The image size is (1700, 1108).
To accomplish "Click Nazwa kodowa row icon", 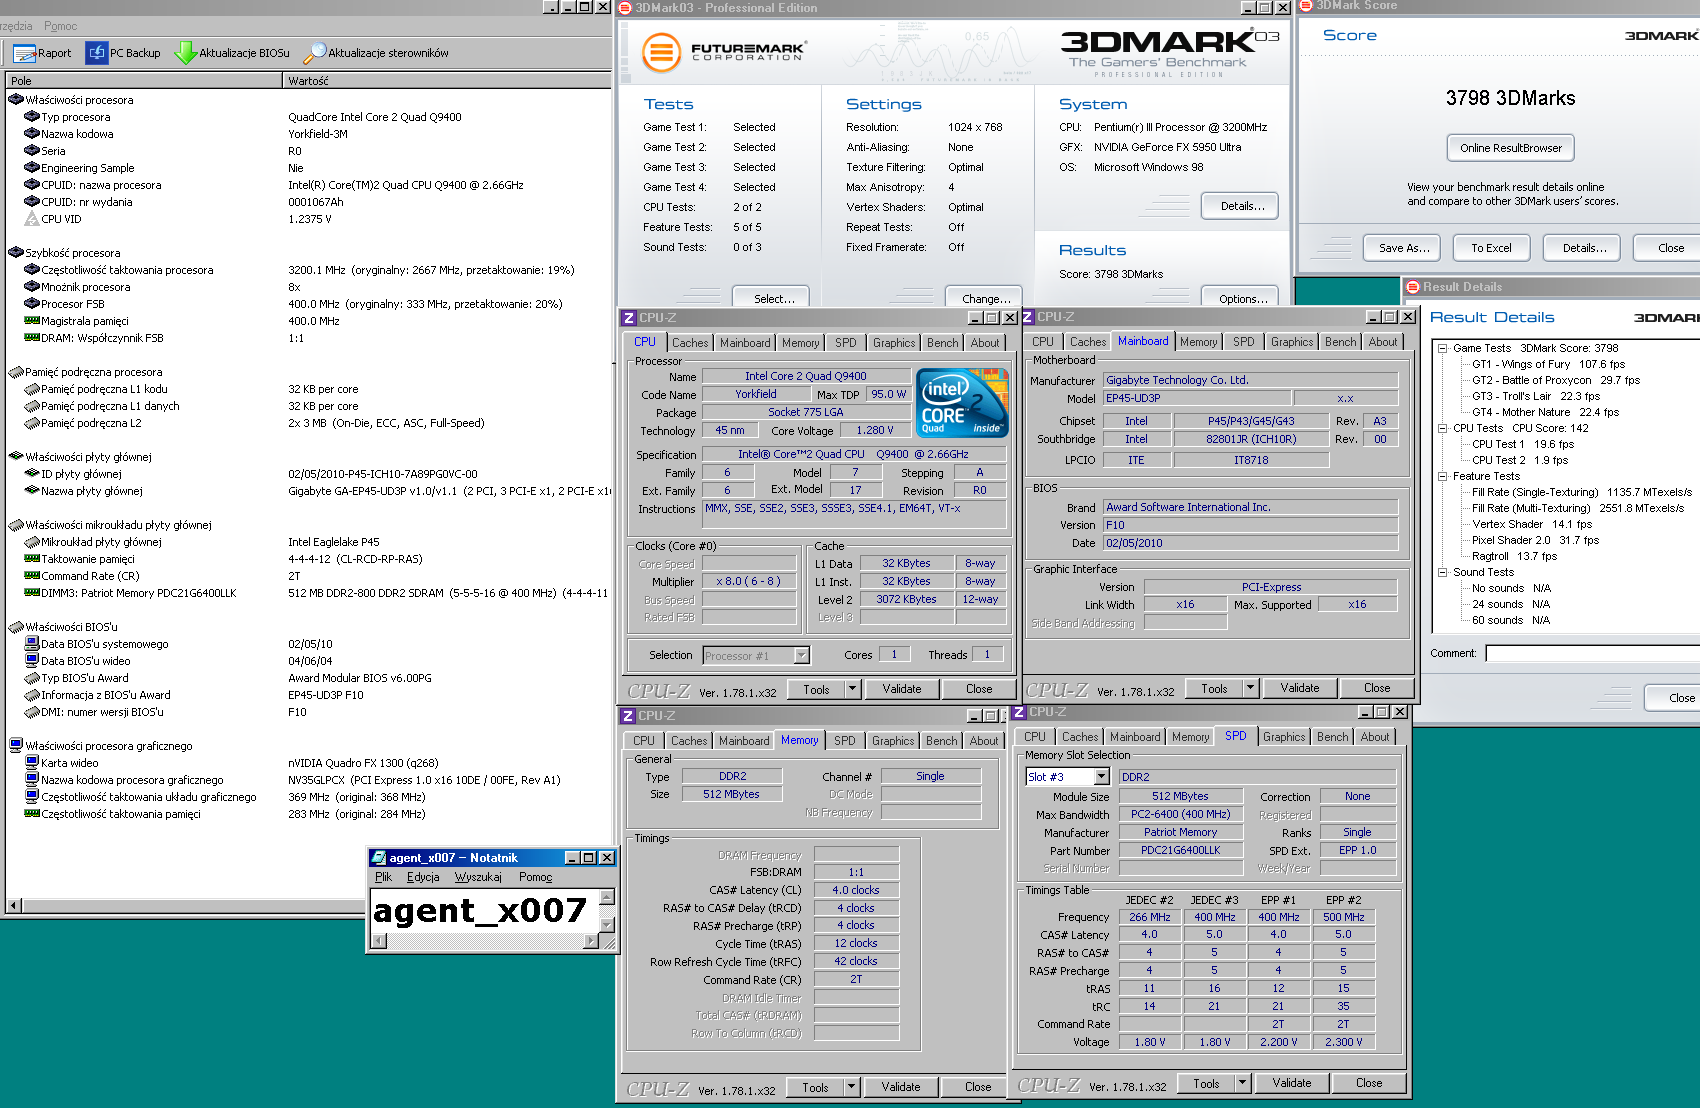I will (32, 134).
